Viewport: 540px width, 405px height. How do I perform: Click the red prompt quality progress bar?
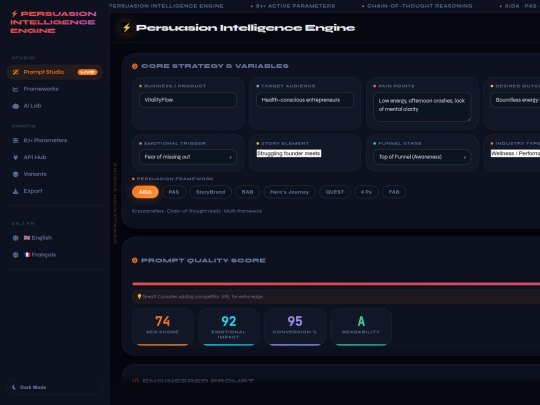tap(336, 284)
